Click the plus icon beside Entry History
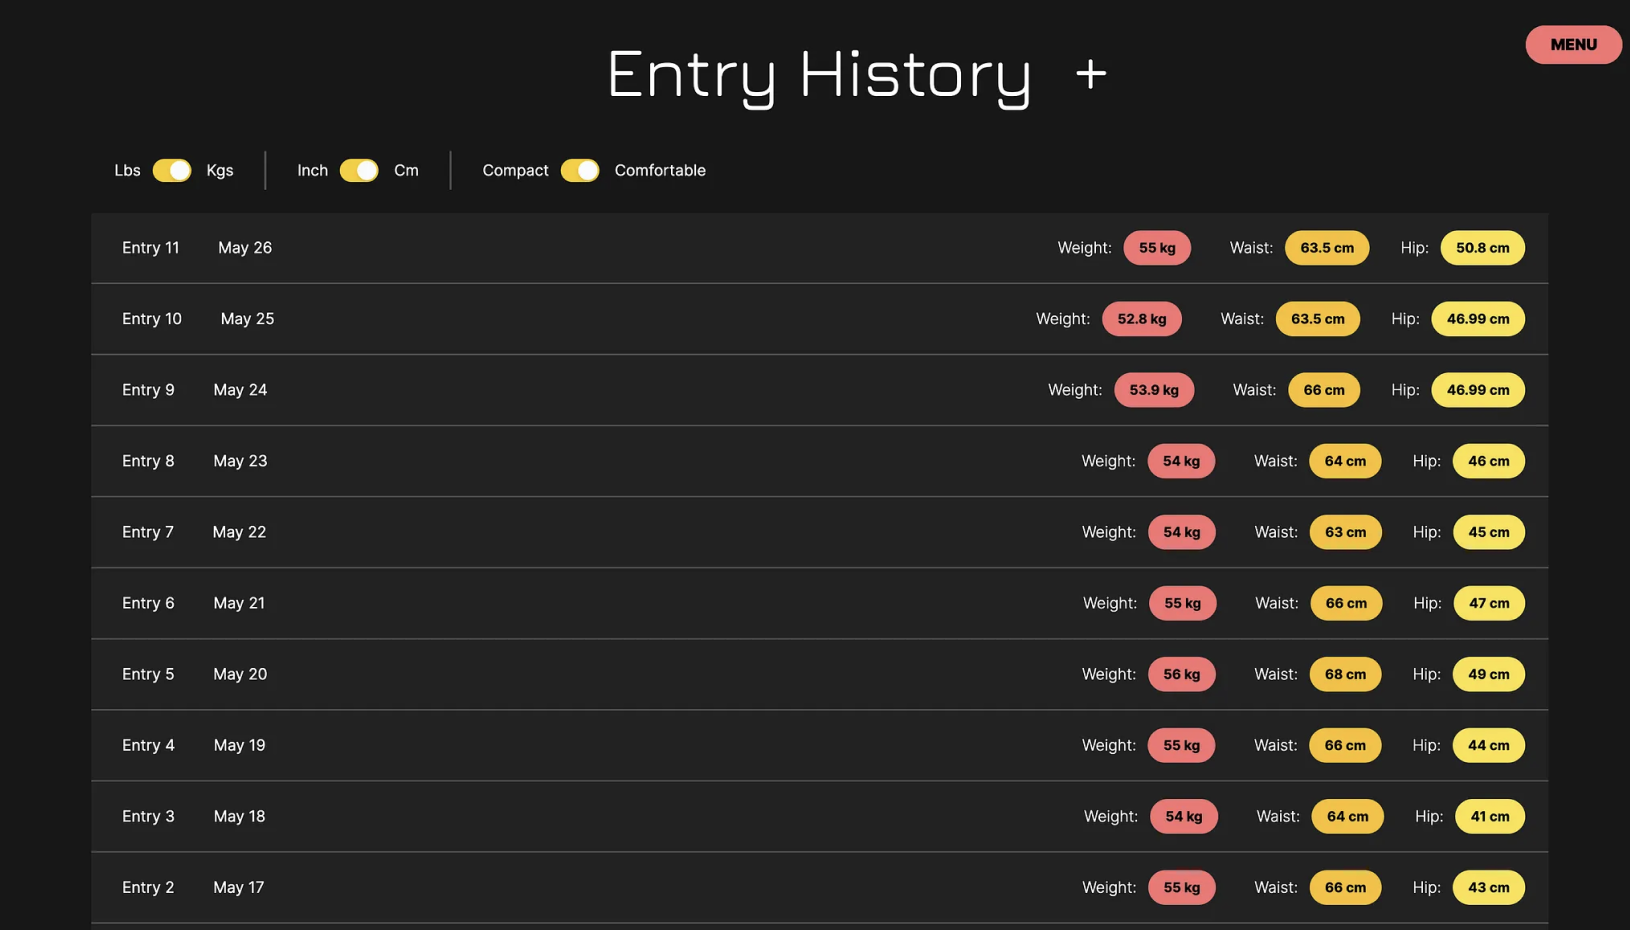 1091,74
